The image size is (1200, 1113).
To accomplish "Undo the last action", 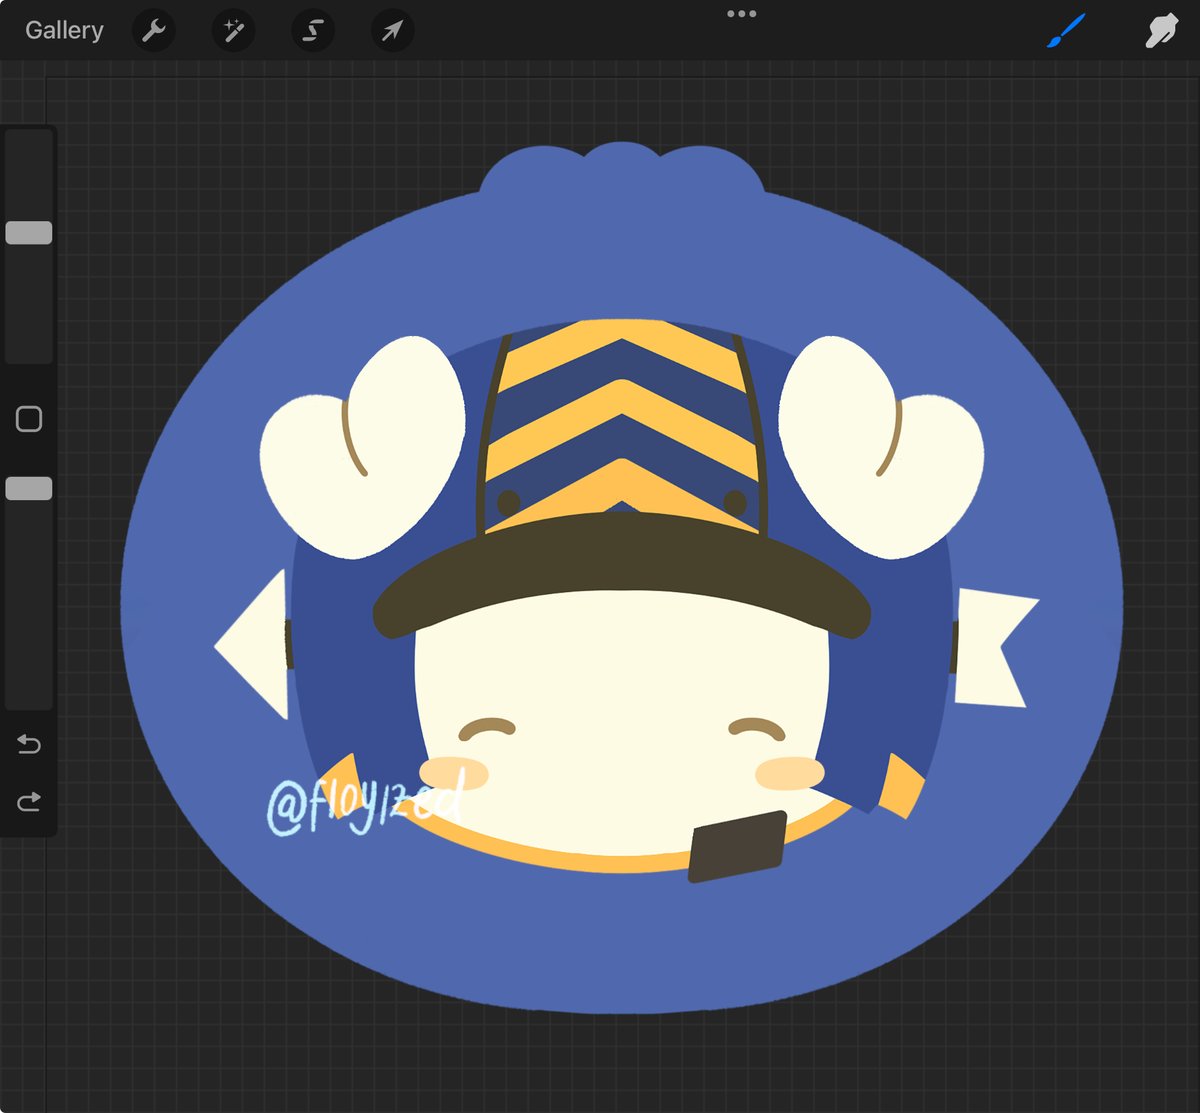I will (29, 744).
